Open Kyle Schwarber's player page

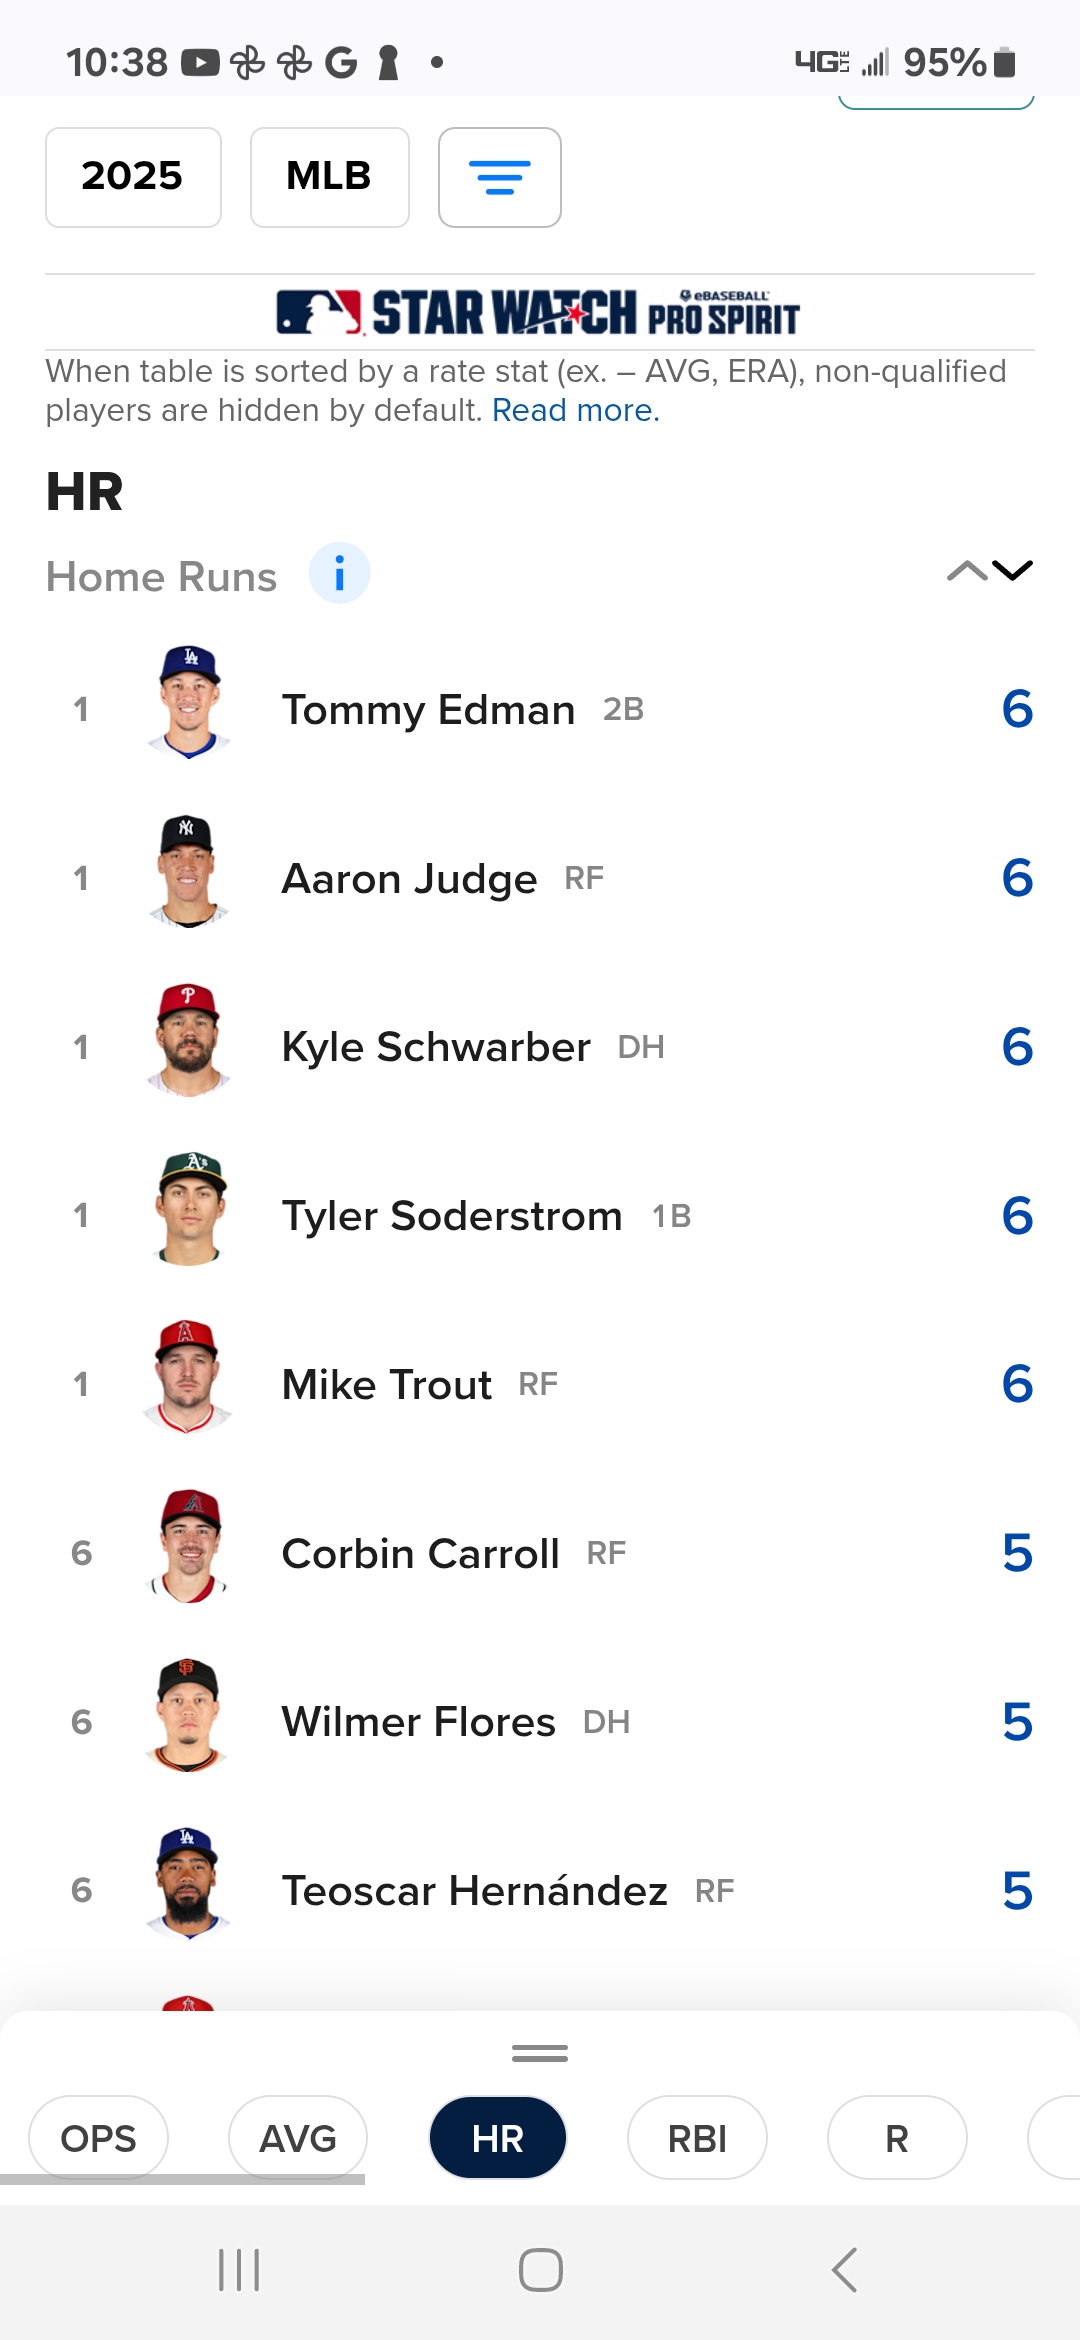436,1047
